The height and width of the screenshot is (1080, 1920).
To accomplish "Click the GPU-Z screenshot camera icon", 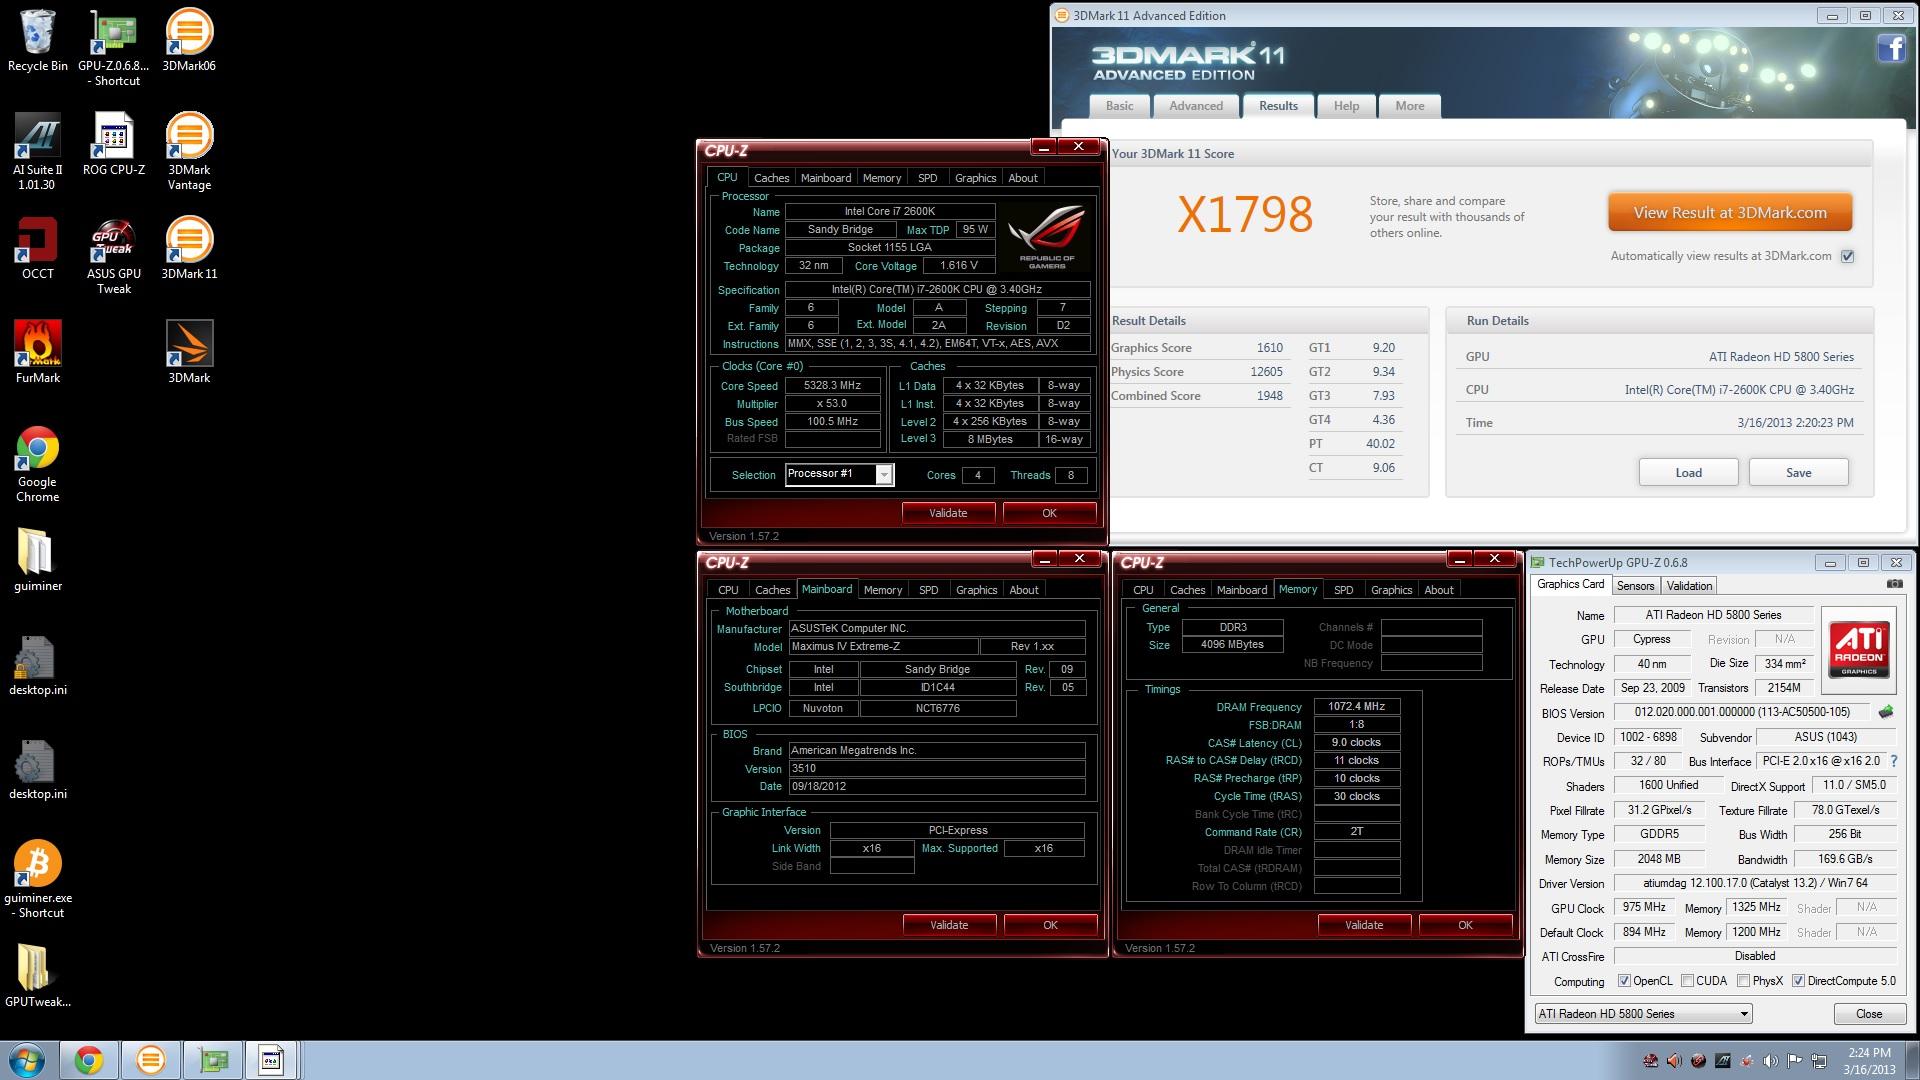I will pyautogui.click(x=1894, y=585).
